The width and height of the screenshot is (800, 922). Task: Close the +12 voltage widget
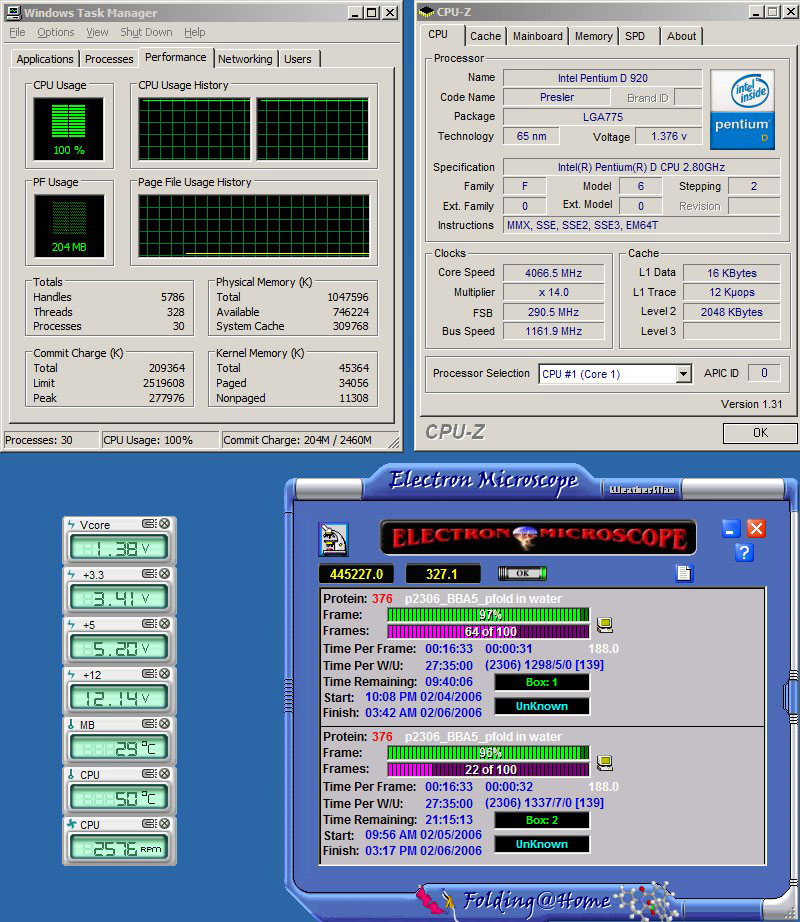165,673
